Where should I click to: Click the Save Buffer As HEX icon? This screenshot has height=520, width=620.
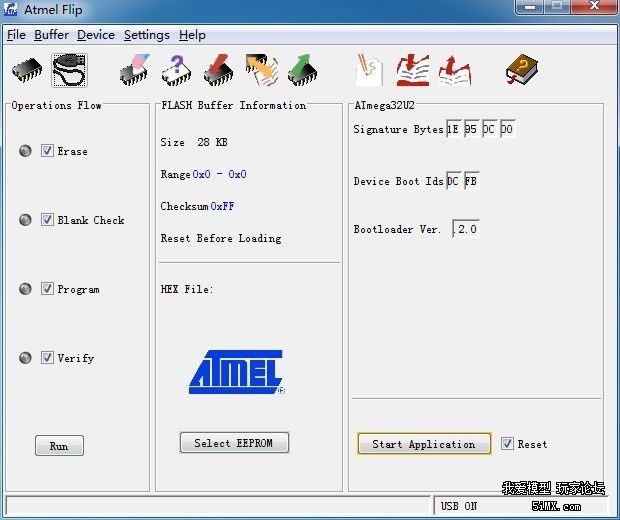[x=455, y=70]
